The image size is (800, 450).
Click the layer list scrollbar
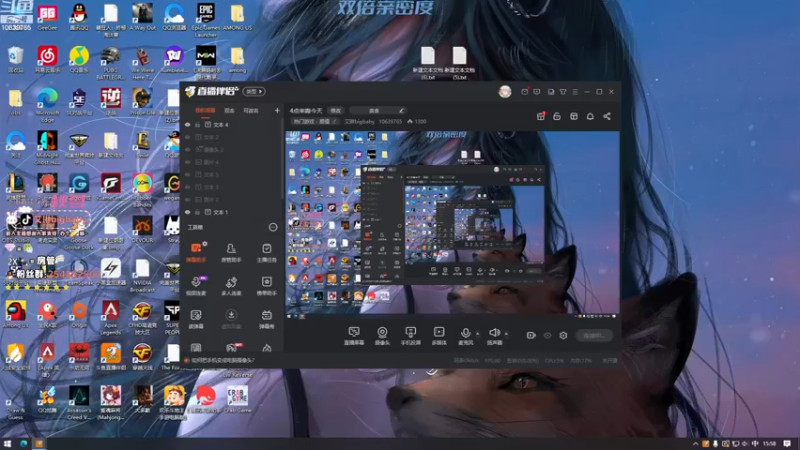point(282,161)
